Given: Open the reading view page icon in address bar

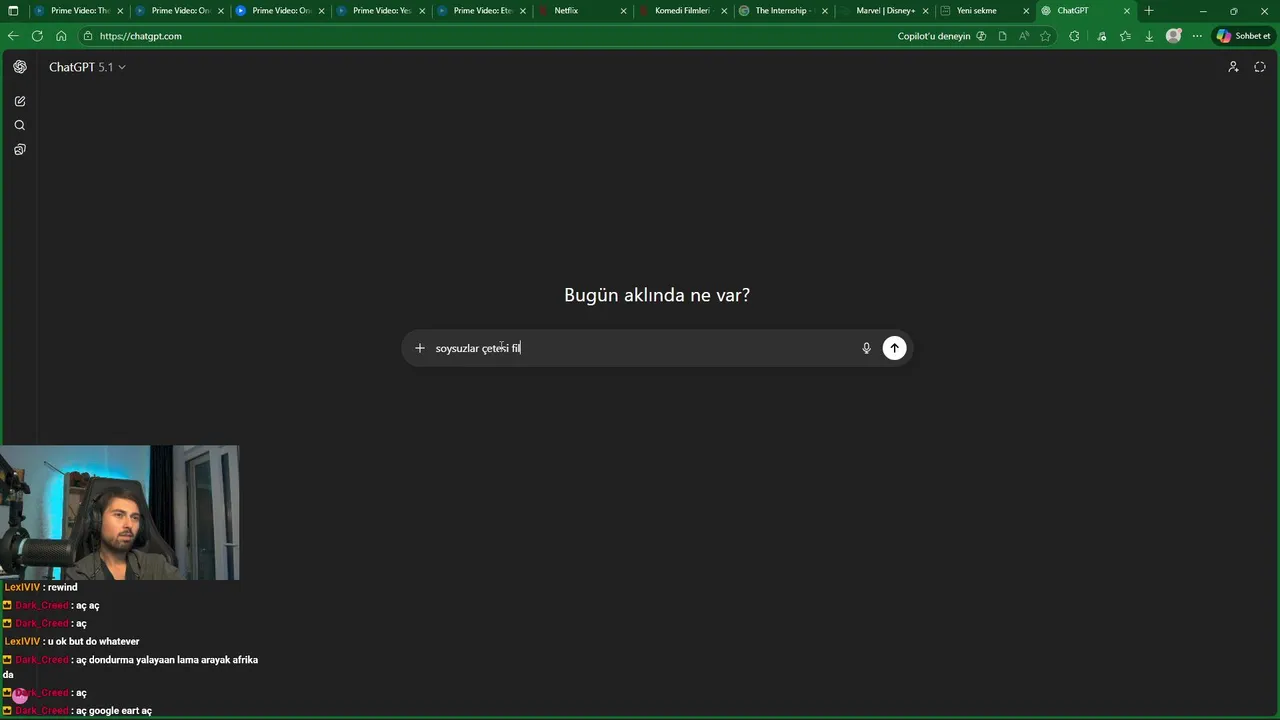Looking at the screenshot, I should 1002,36.
